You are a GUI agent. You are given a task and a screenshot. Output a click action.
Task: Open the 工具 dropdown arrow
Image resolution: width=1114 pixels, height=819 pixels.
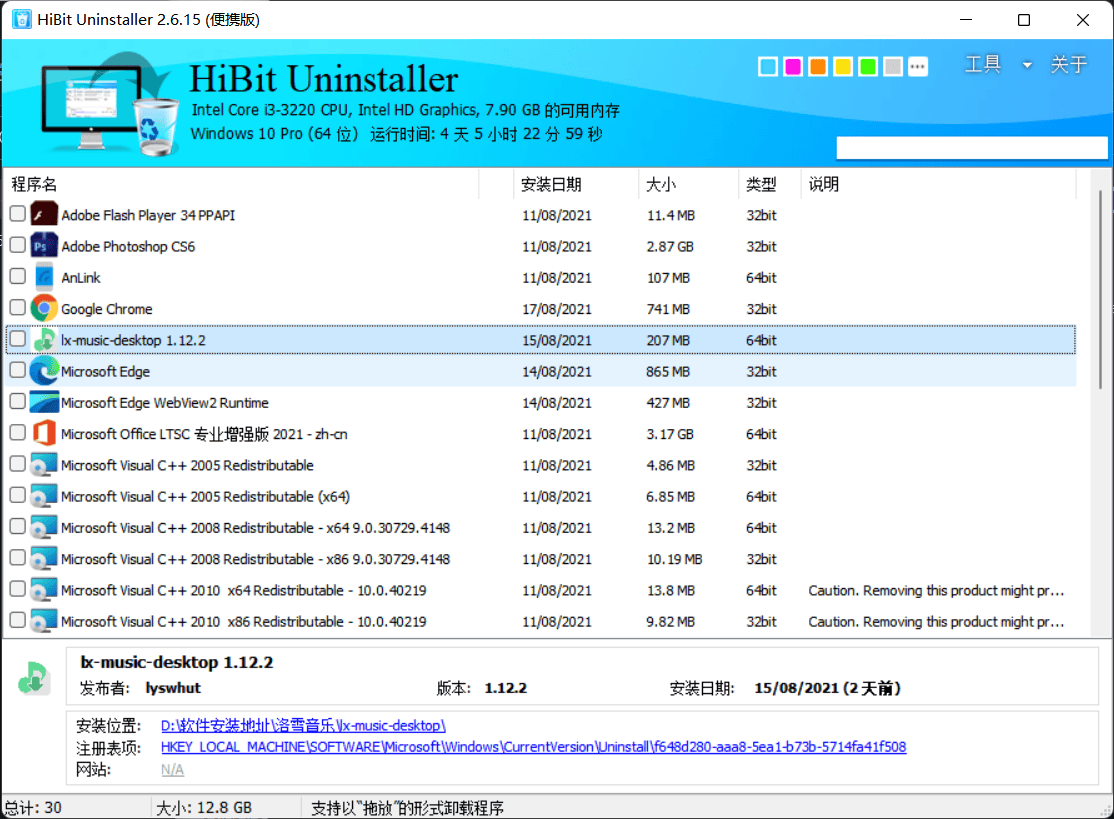tap(1026, 63)
